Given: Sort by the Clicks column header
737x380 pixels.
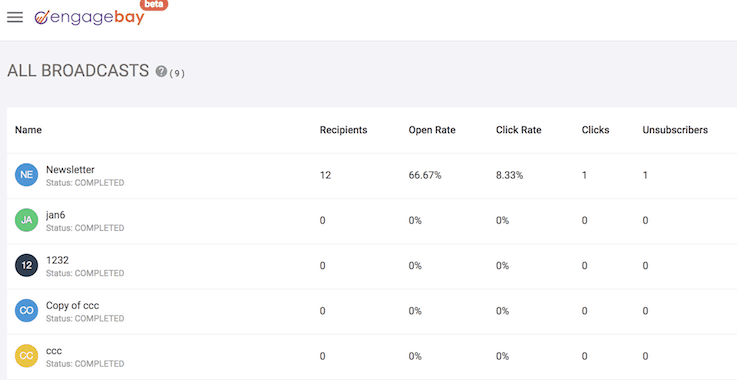Looking at the screenshot, I should point(596,130).
